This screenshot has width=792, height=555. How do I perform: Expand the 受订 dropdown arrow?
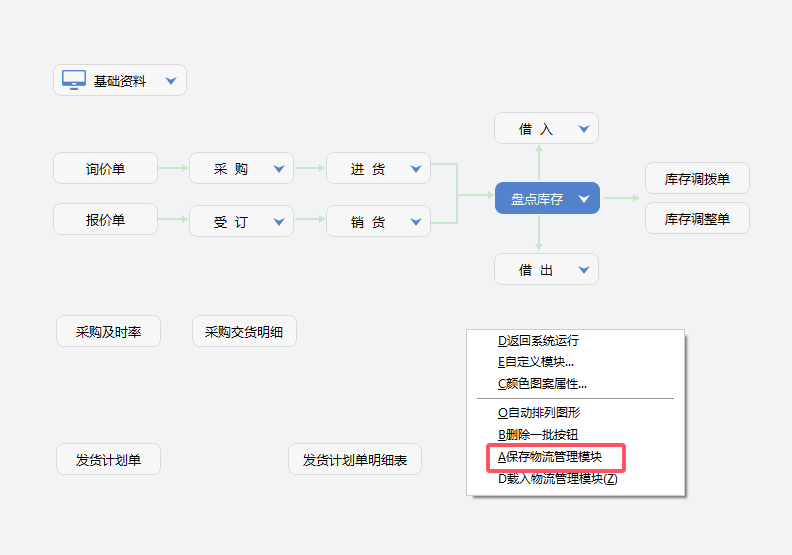tap(279, 221)
